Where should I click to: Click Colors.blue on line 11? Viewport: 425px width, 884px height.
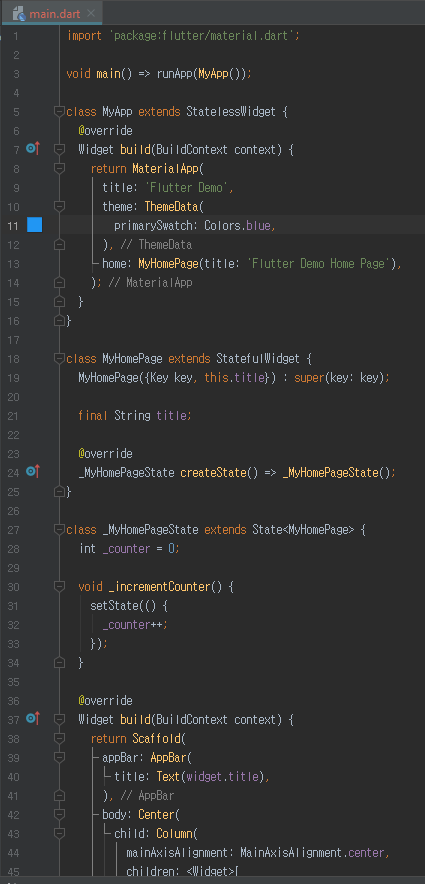point(237,226)
